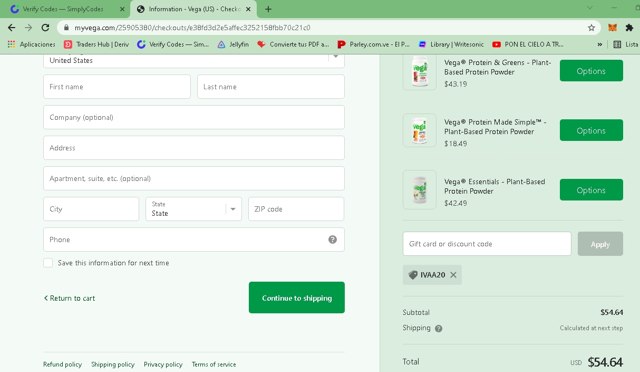Focus the Company optional field

194,117
